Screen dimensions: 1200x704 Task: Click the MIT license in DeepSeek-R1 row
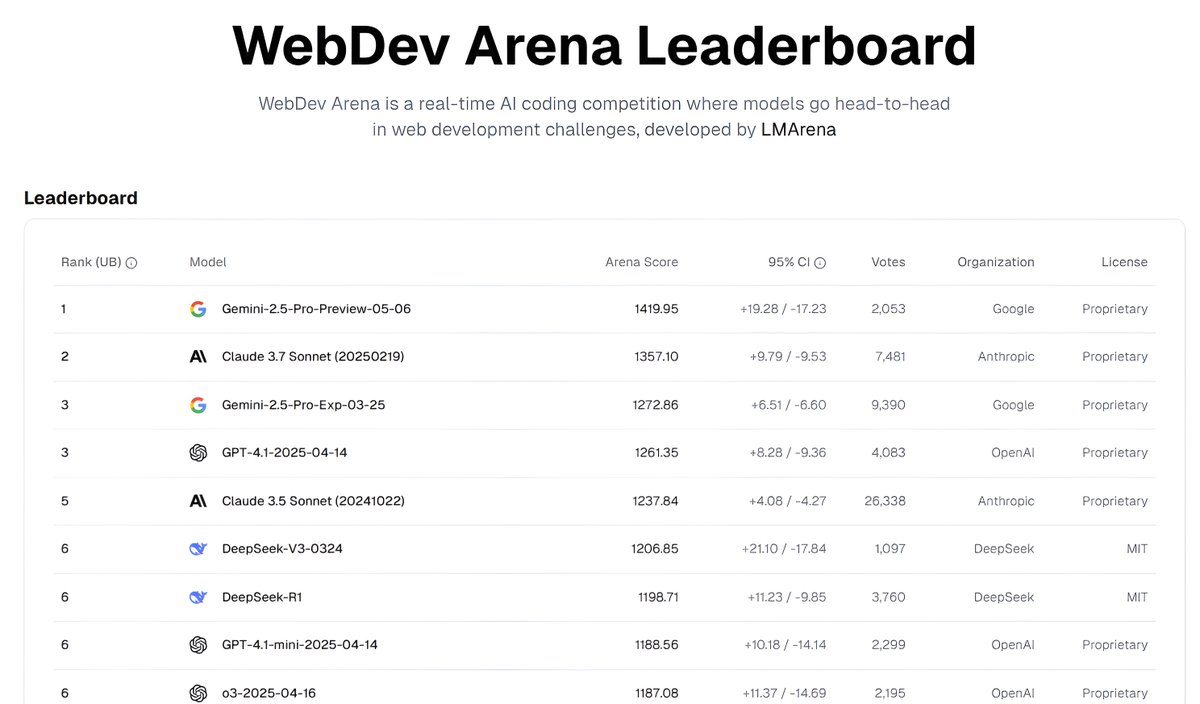click(x=1137, y=597)
